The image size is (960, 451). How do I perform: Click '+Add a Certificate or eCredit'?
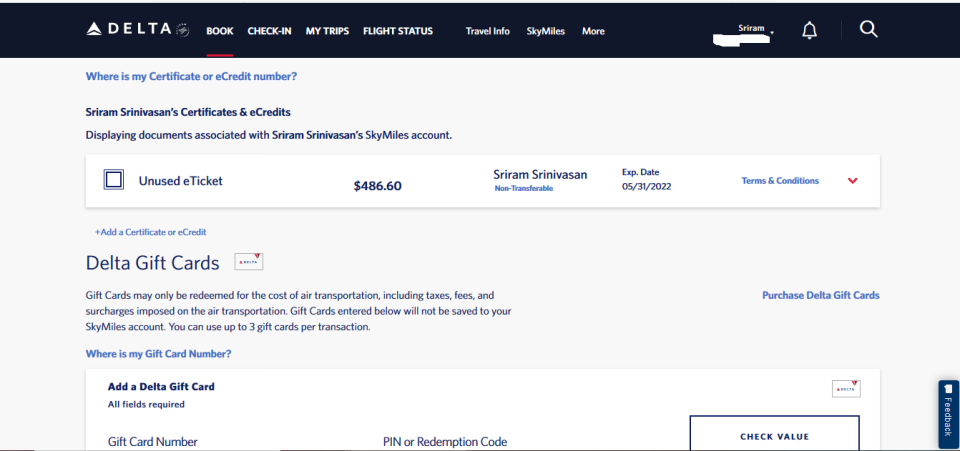[x=151, y=232]
